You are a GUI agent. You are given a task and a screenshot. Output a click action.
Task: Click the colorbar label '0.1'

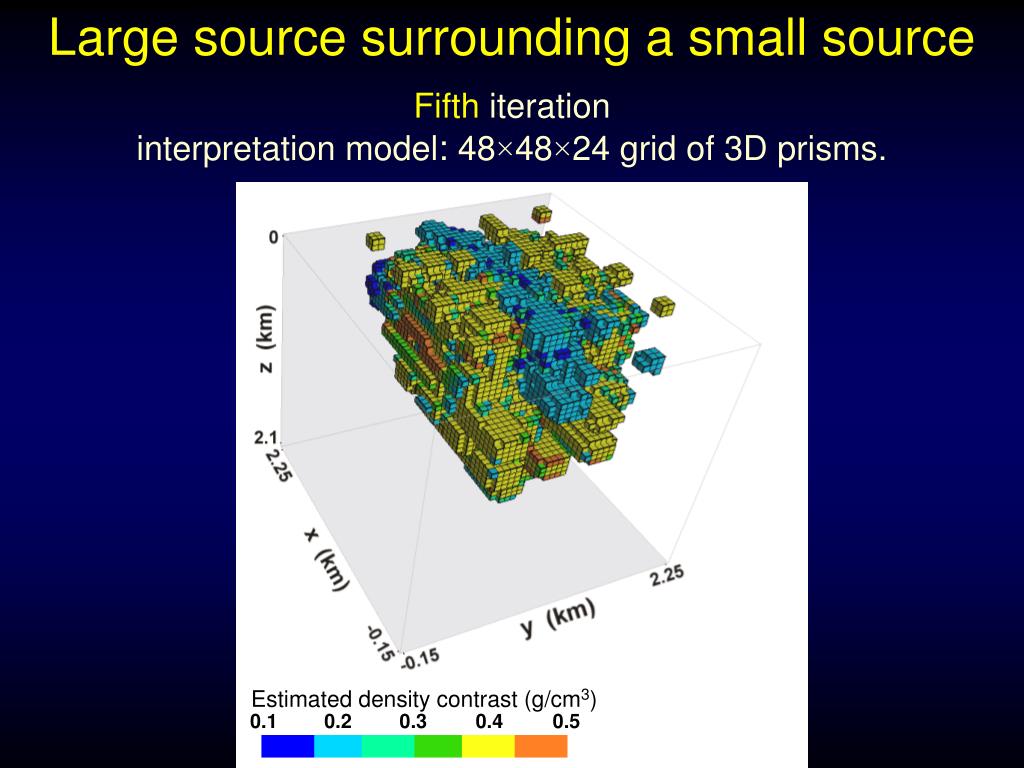263,722
